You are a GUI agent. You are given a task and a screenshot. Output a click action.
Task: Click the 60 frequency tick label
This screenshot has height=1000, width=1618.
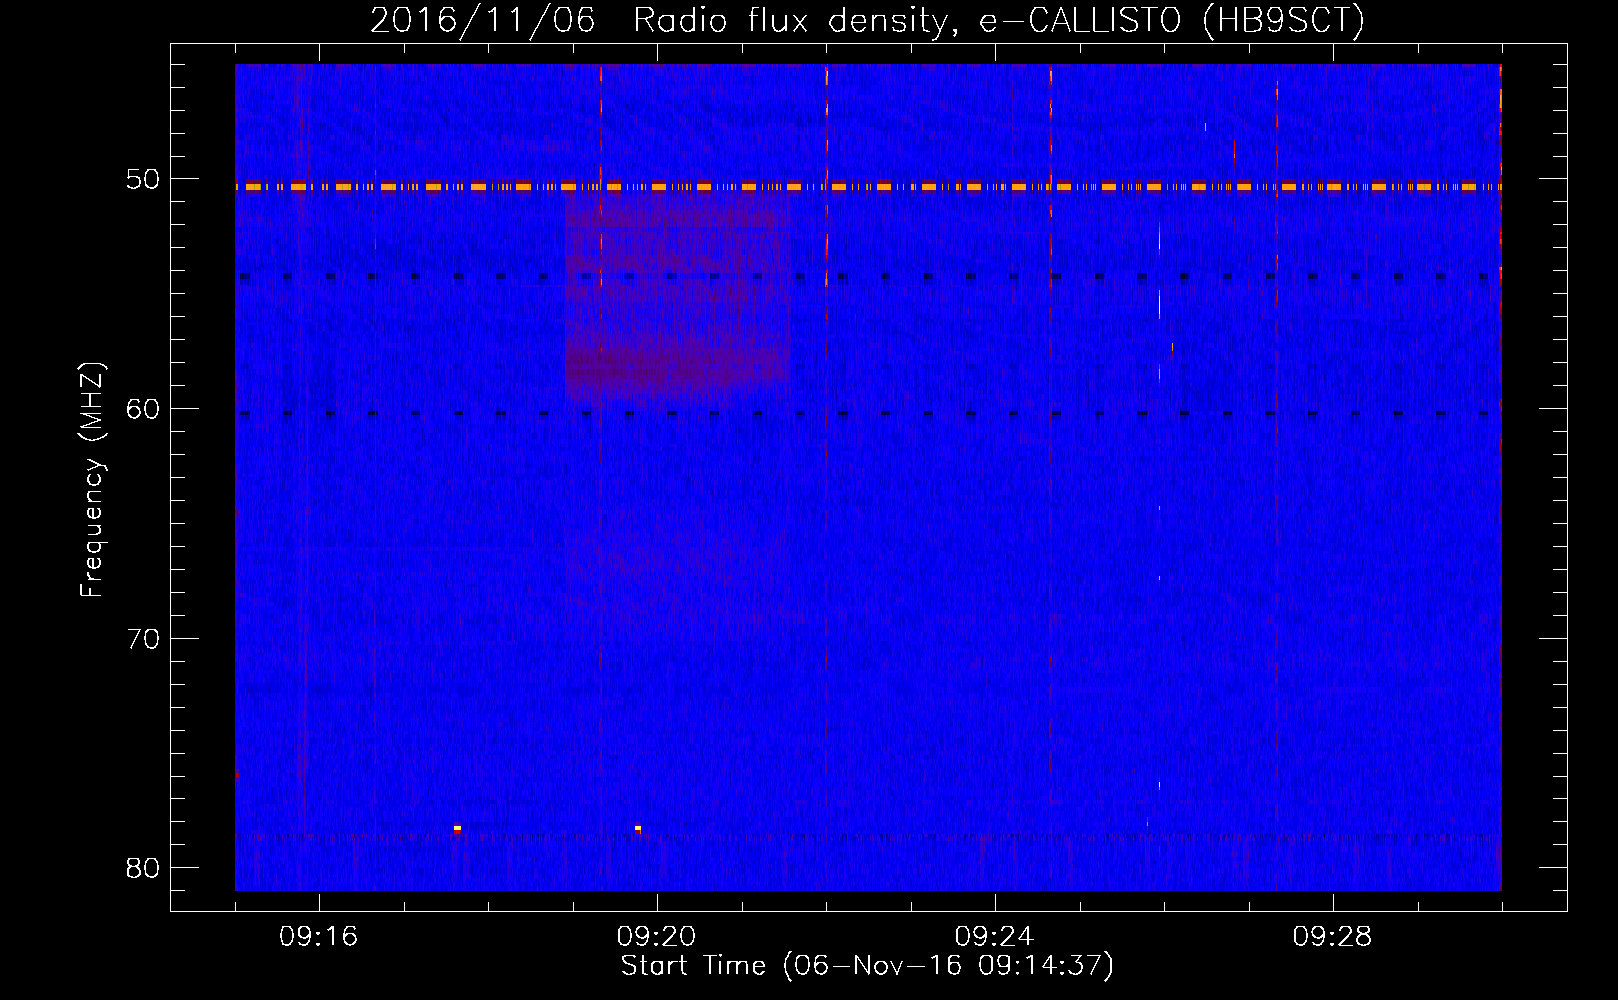pos(143,409)
